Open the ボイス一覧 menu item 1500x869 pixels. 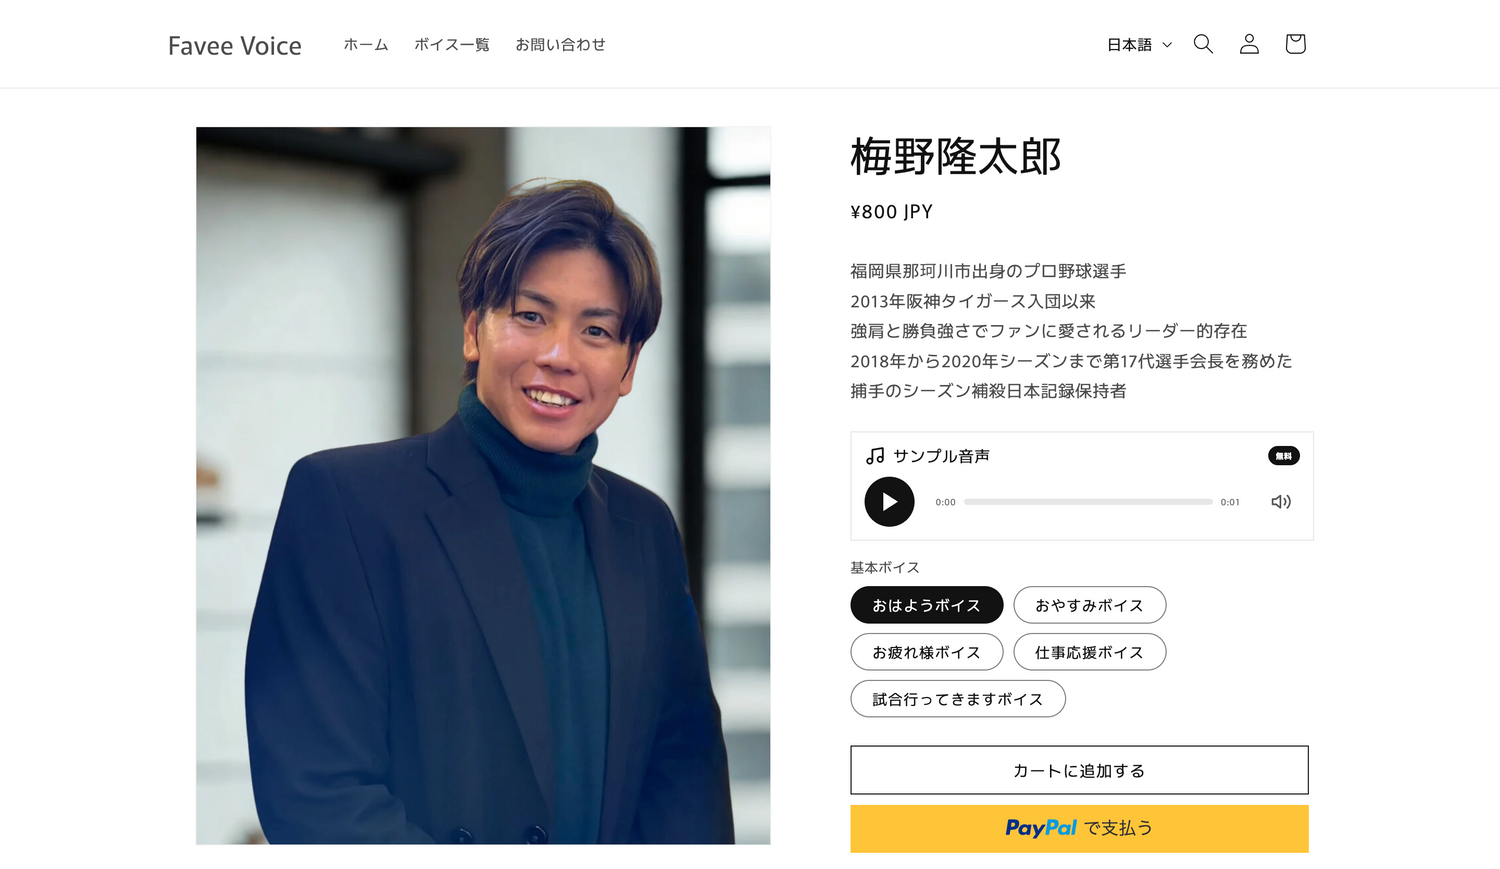click(x=452, y=44)
